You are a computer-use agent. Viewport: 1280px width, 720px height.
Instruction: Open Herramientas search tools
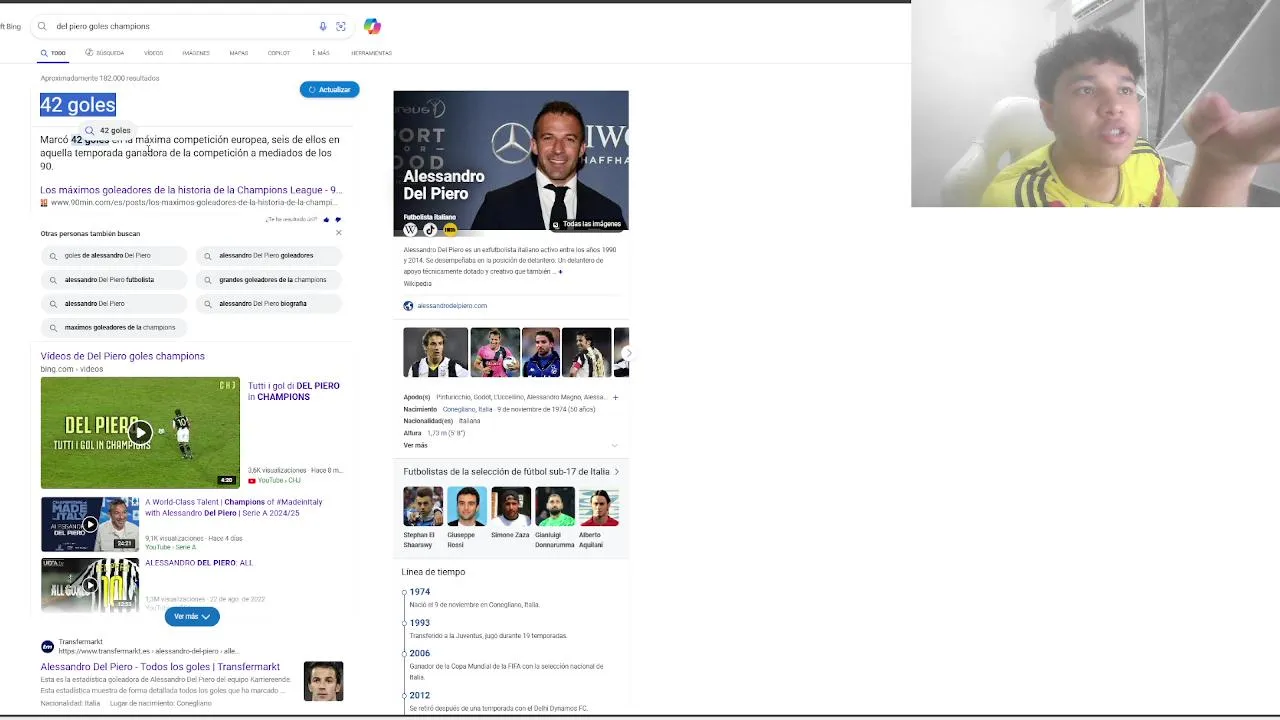click(371, 53)
